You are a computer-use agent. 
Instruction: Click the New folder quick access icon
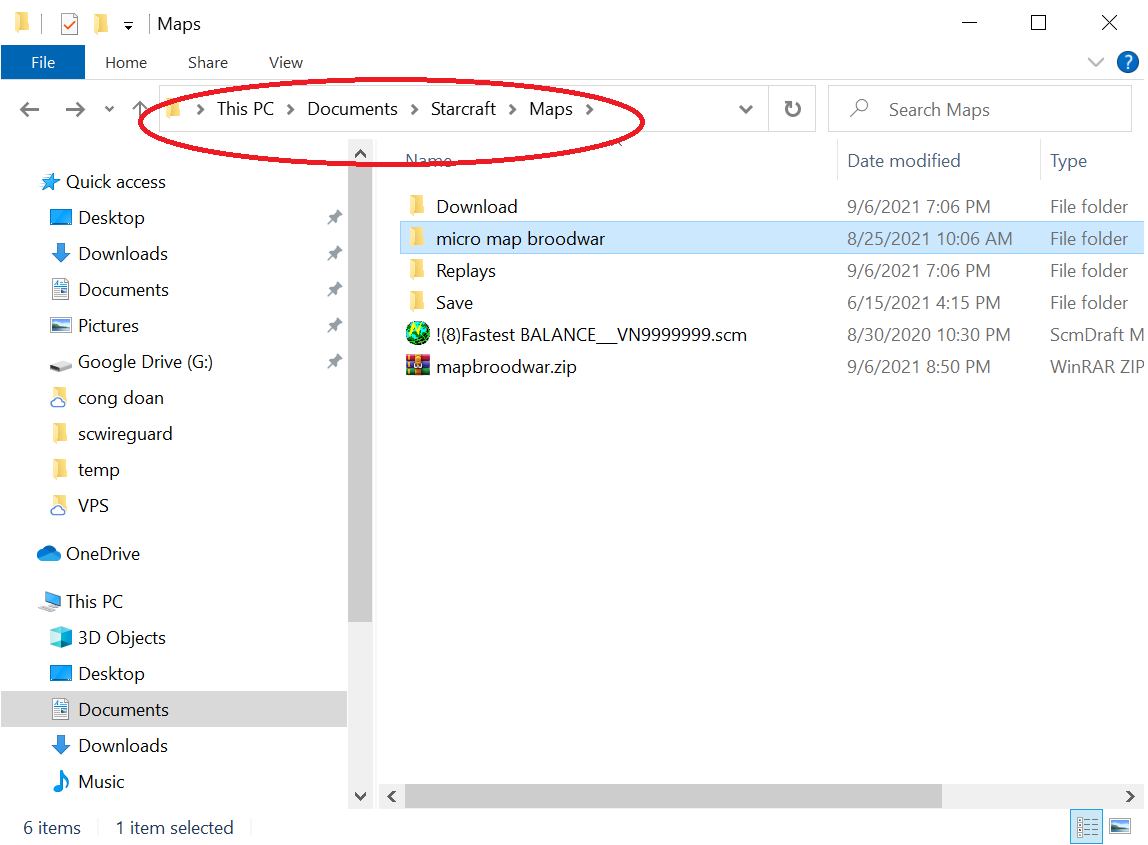click(100, 24)
